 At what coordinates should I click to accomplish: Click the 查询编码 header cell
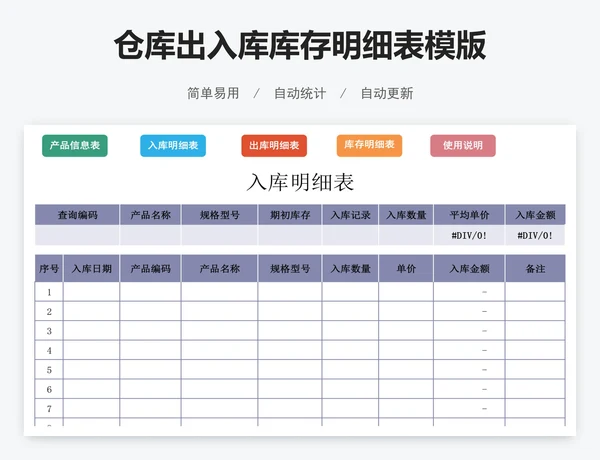(x=77, y=215)
